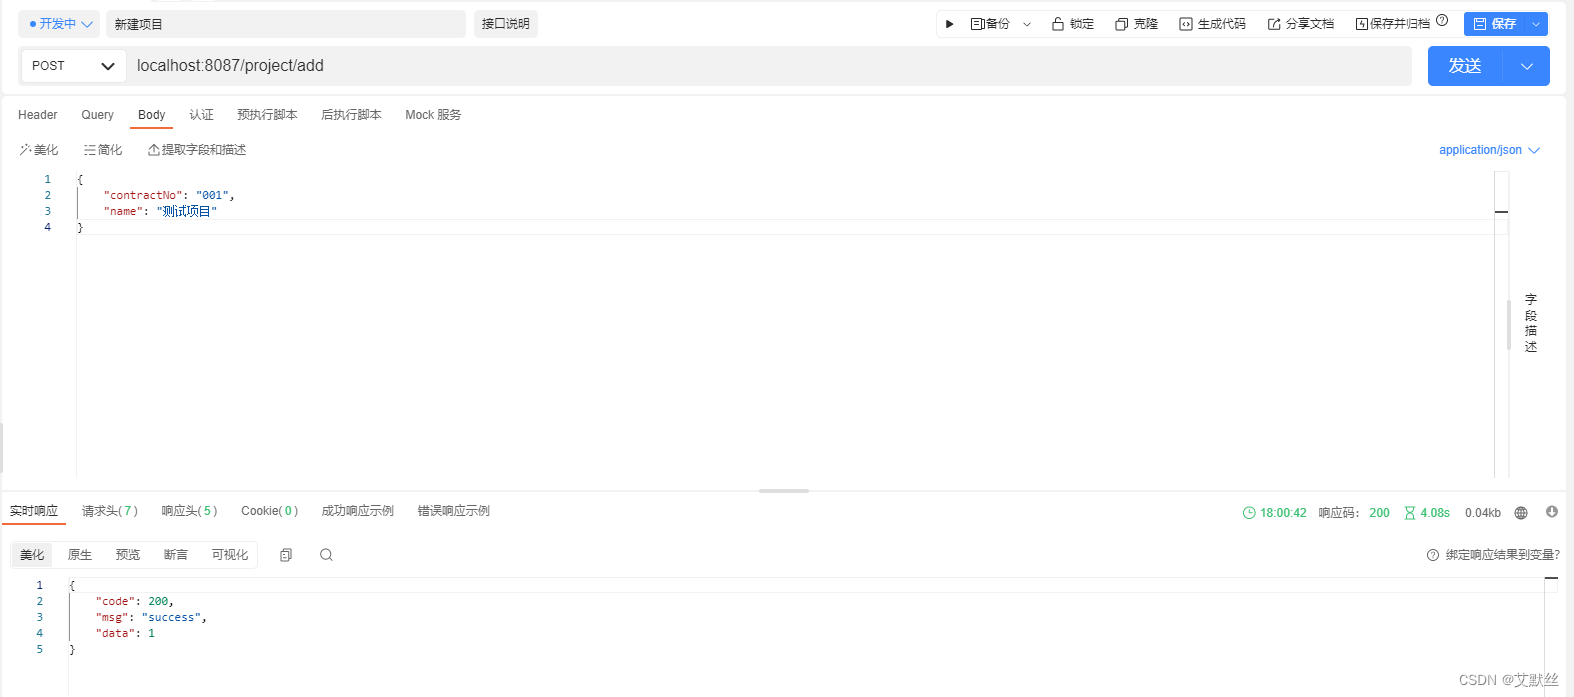Screen dimensions: 1574x697
Task: Click the copy response icon
Action: pos(286,555)
